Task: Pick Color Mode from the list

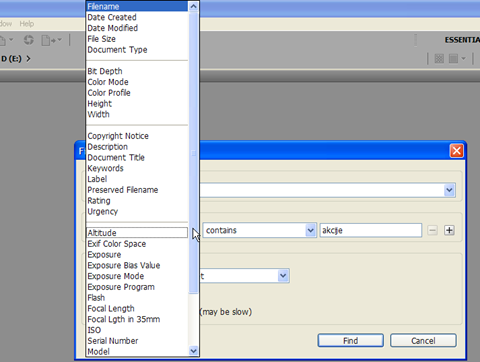Action: (137, 82)
